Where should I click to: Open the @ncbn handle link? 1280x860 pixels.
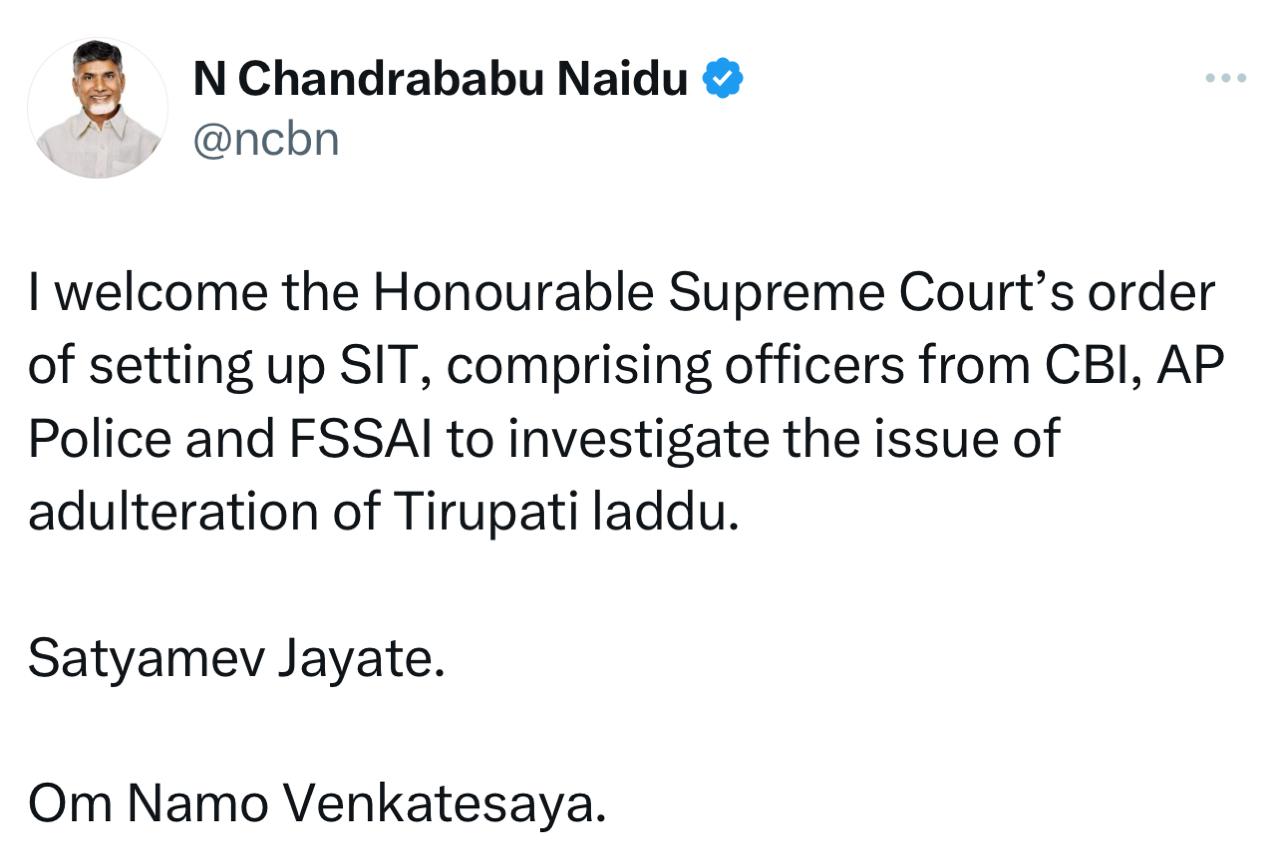click(266, 140)
